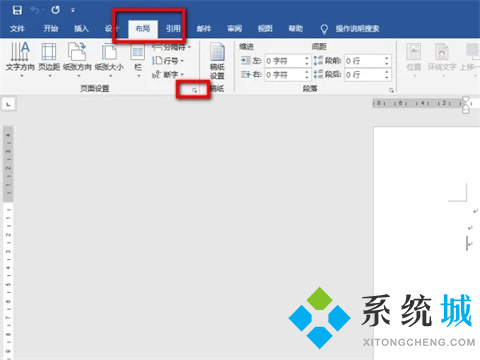The height and width of the screenshot is (360, 480).
Task: Click the 稿纸设置 manuscript paper button
Action: pyautogui.click(x=217, y=62)
